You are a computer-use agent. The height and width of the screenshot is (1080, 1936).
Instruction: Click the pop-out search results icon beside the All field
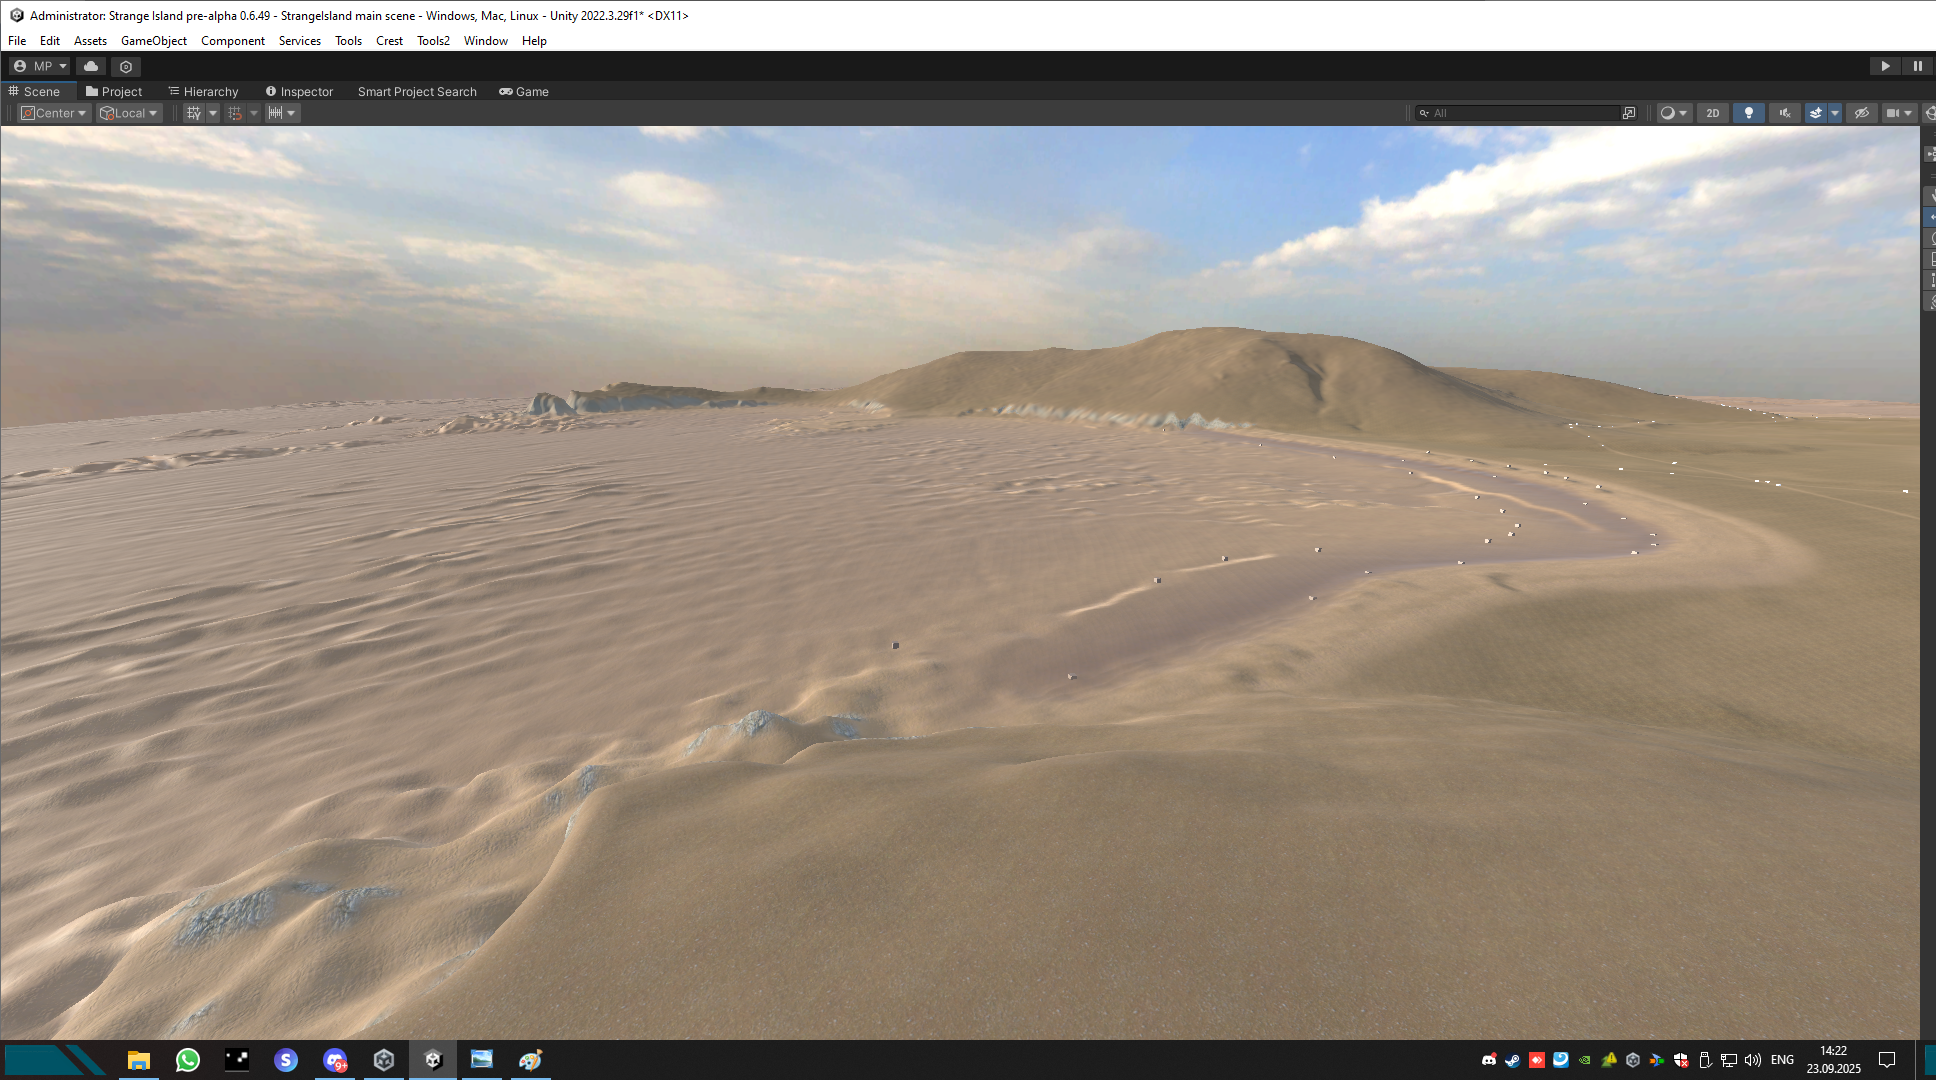point(1628,112)
